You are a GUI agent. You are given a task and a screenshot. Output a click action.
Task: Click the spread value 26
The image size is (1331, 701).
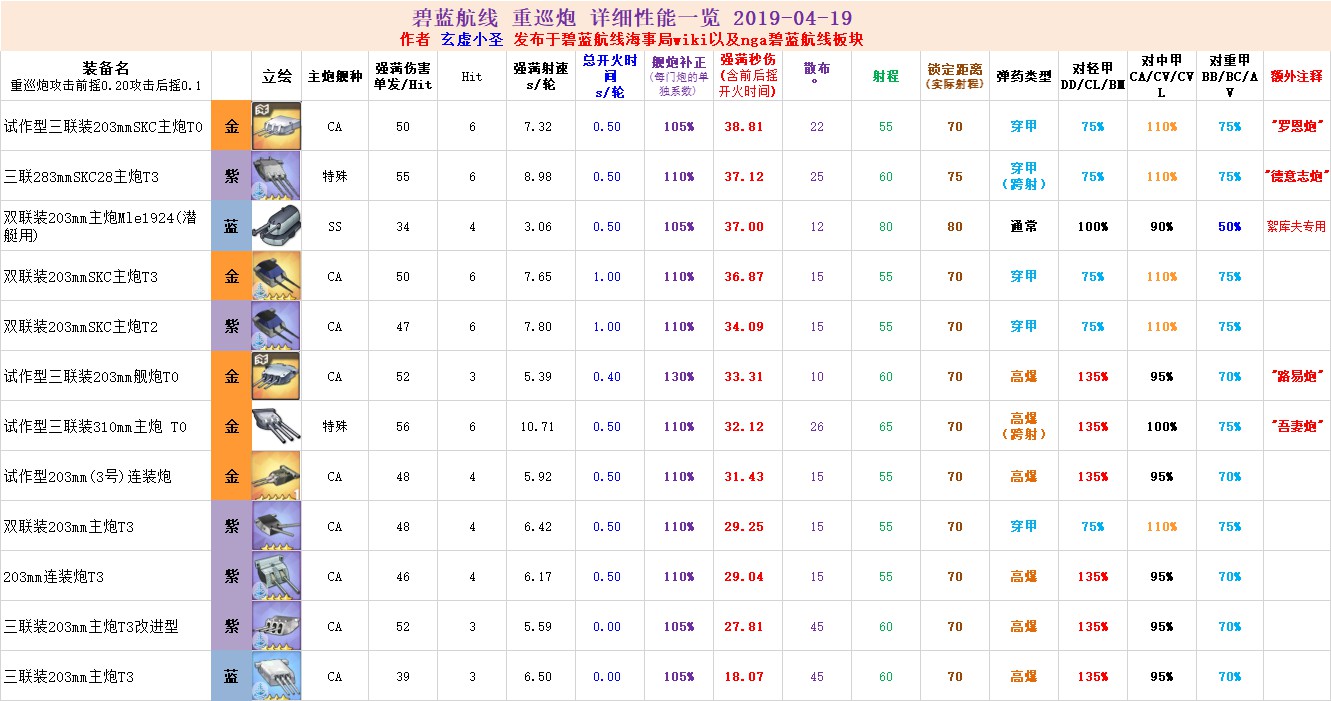tap(817, 427)
